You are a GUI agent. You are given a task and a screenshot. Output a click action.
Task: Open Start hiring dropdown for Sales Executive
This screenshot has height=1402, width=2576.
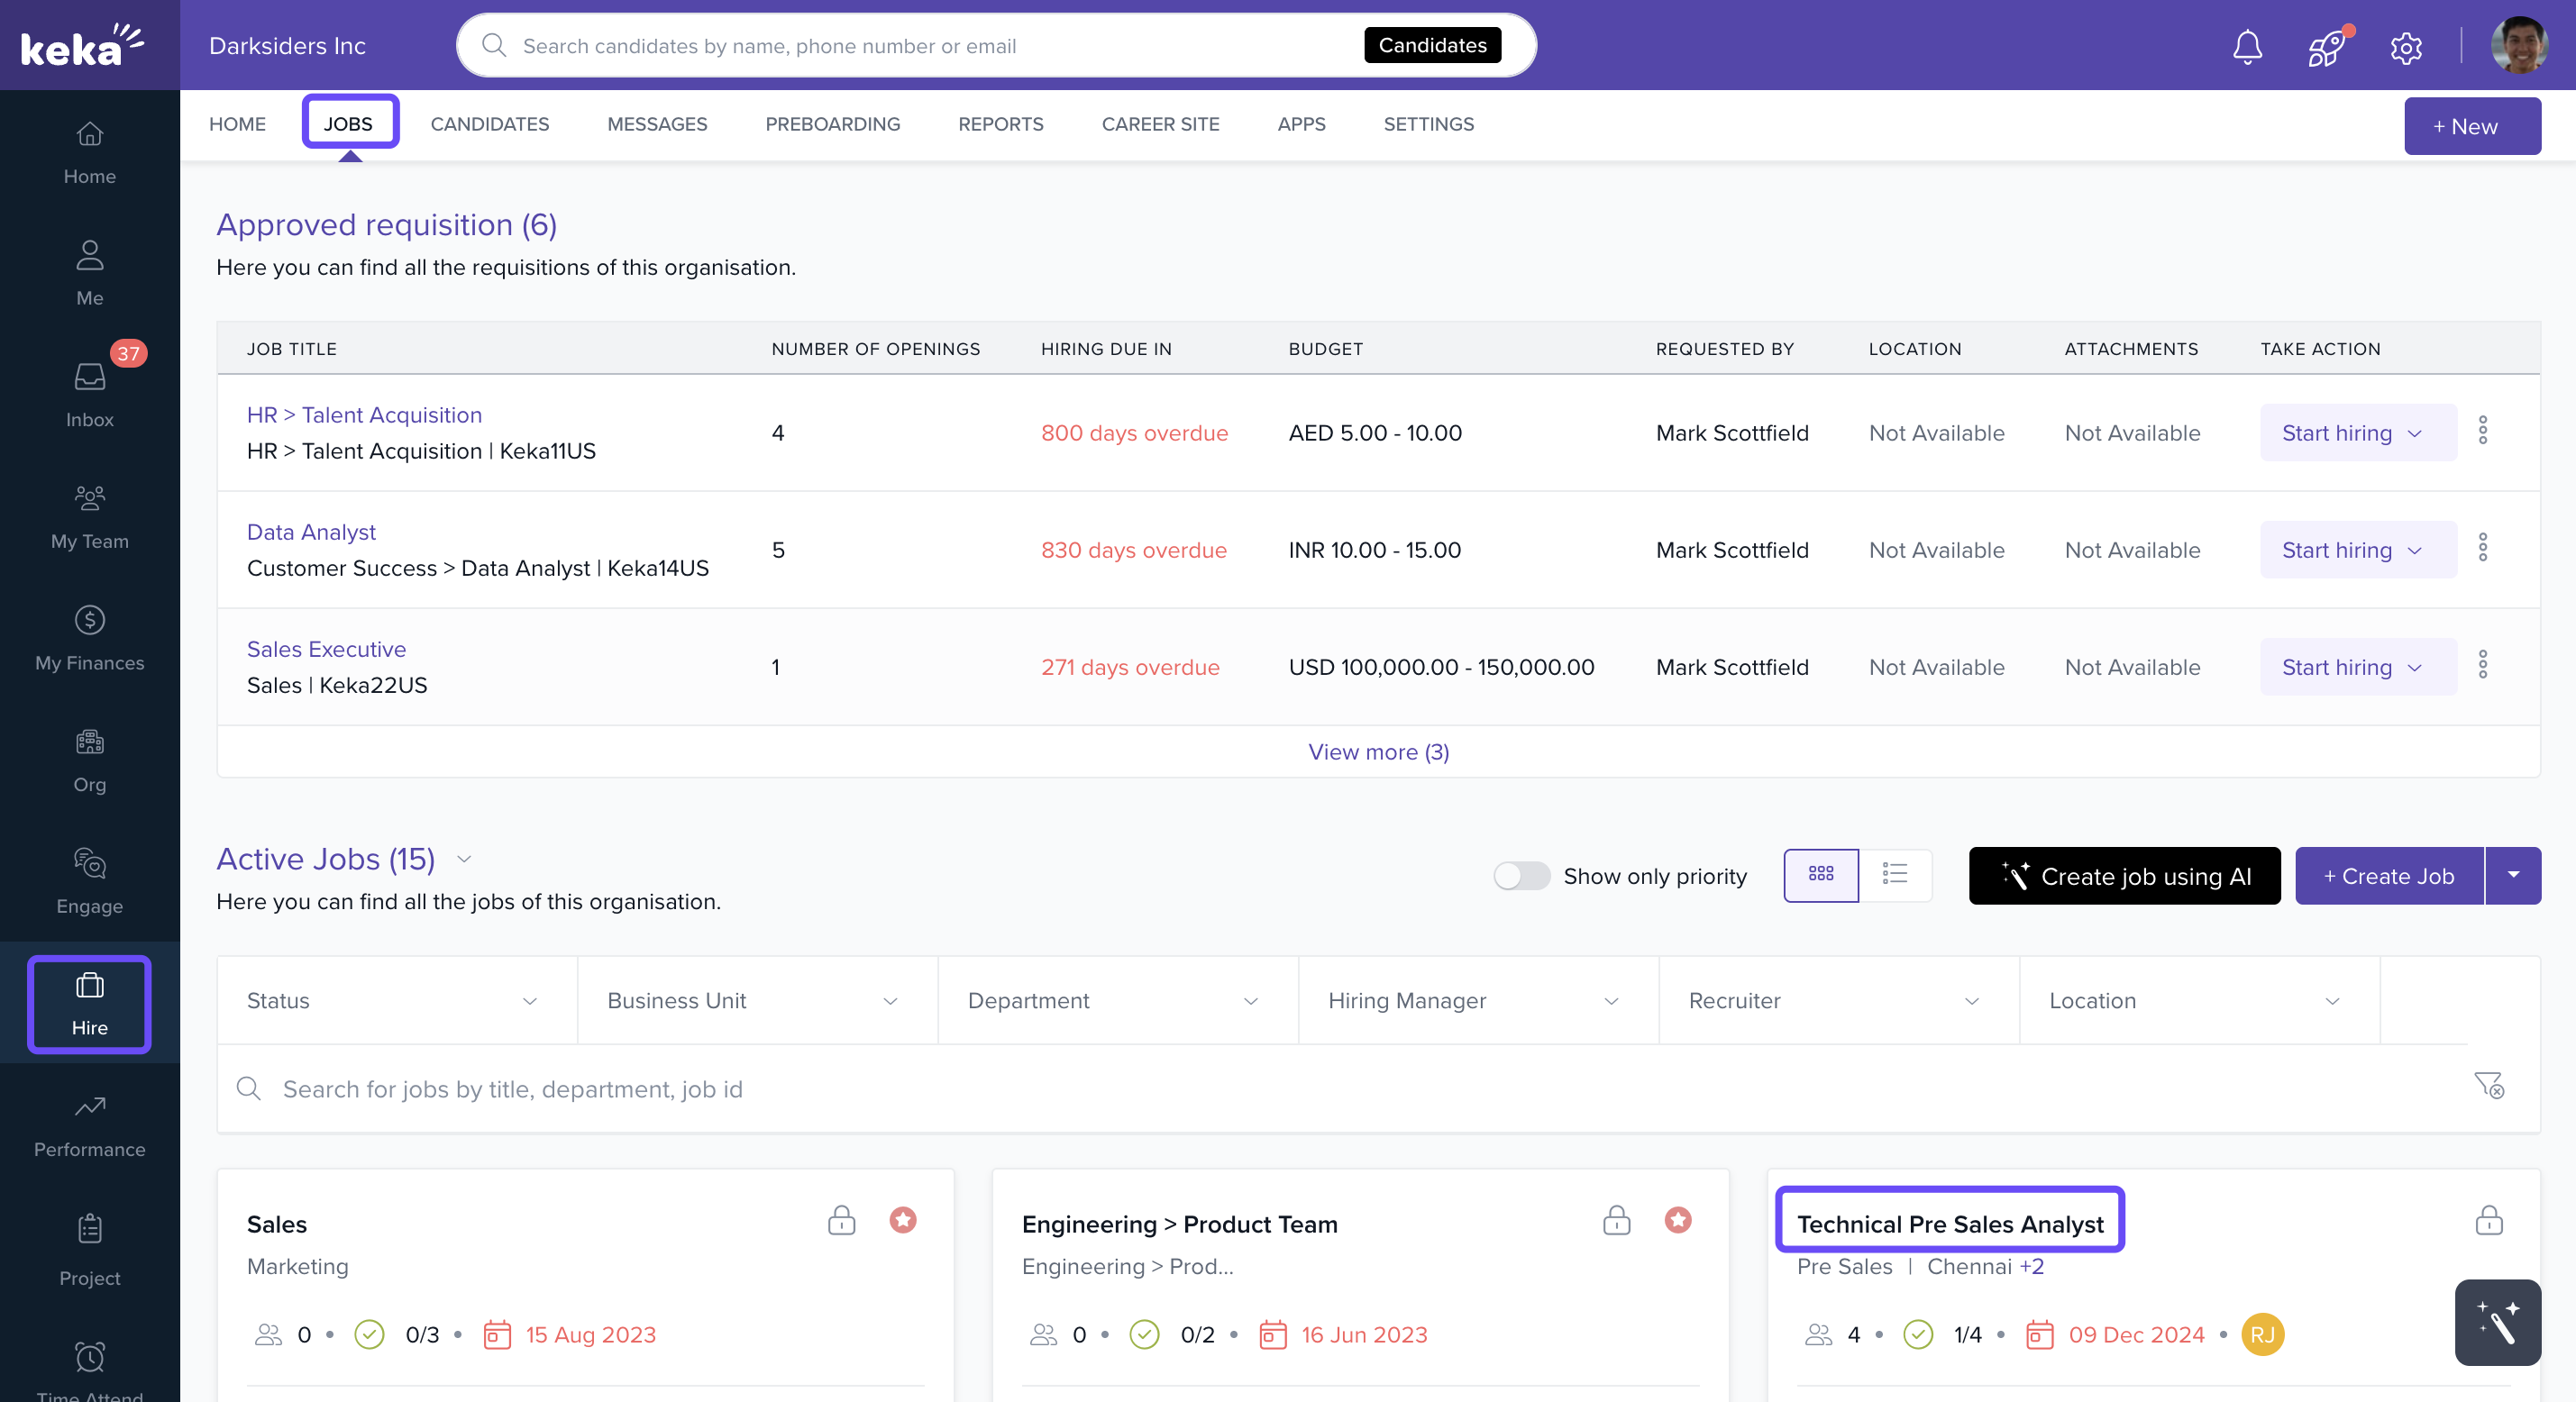[x=2357, y=667]
